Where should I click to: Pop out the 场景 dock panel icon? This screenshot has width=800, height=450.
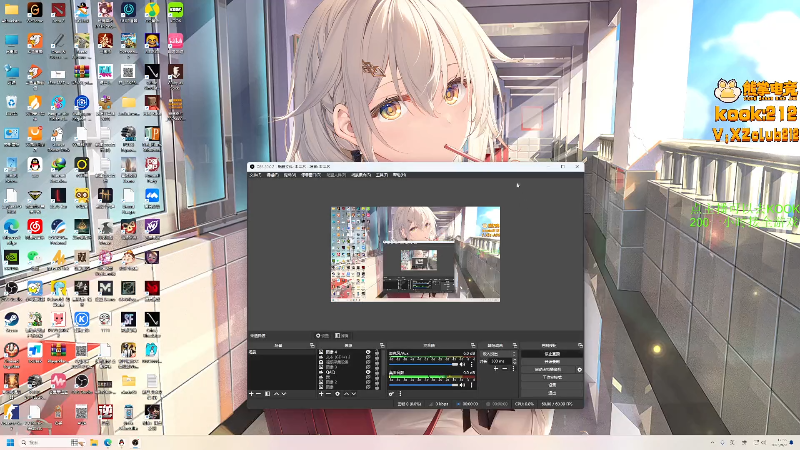(x=312, y=345)
